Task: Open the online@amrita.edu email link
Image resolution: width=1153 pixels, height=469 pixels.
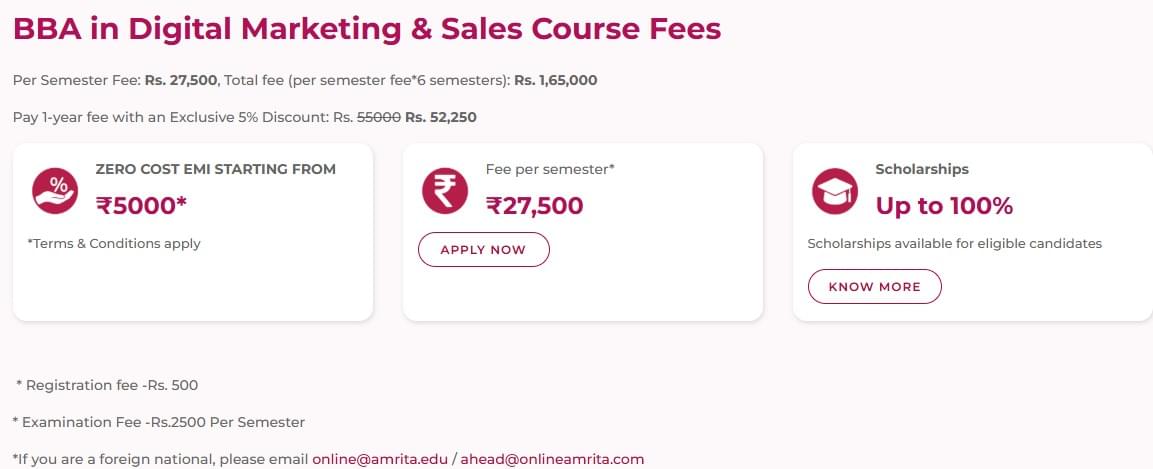Action: [x=380, y=459]
